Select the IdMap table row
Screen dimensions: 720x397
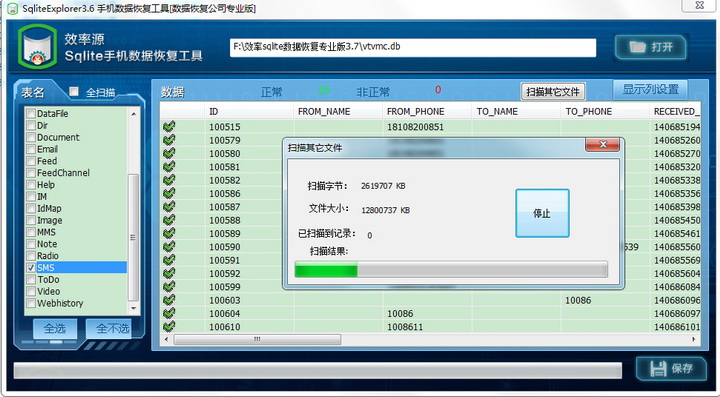click(x=76, y=208)
